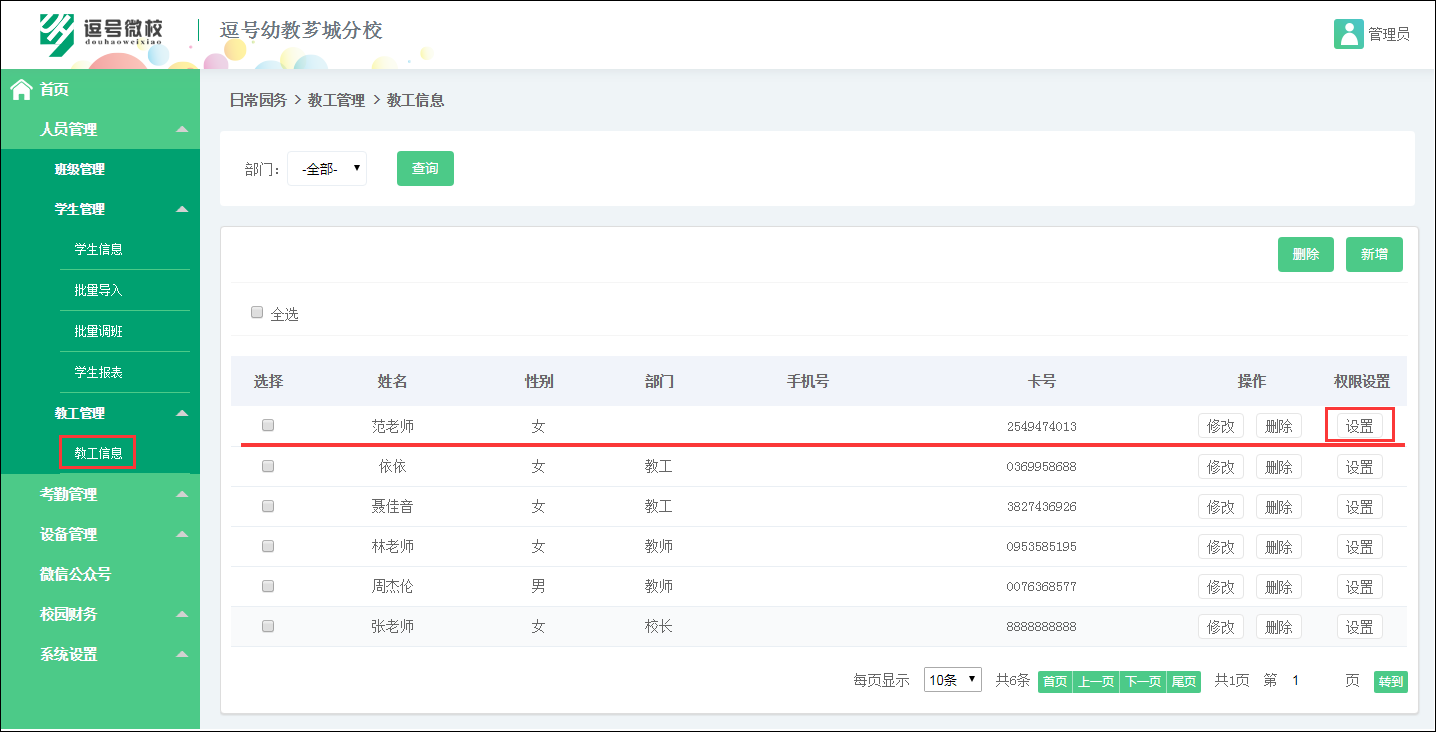This screenshot has width=1436, height=732.
Task: Click the 查询 search button
Action: click(x=425, y=168)
